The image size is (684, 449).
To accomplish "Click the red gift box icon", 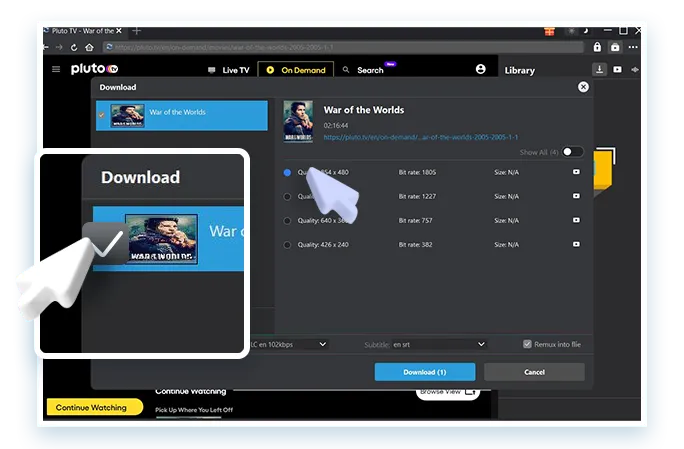I will [550, 31].
